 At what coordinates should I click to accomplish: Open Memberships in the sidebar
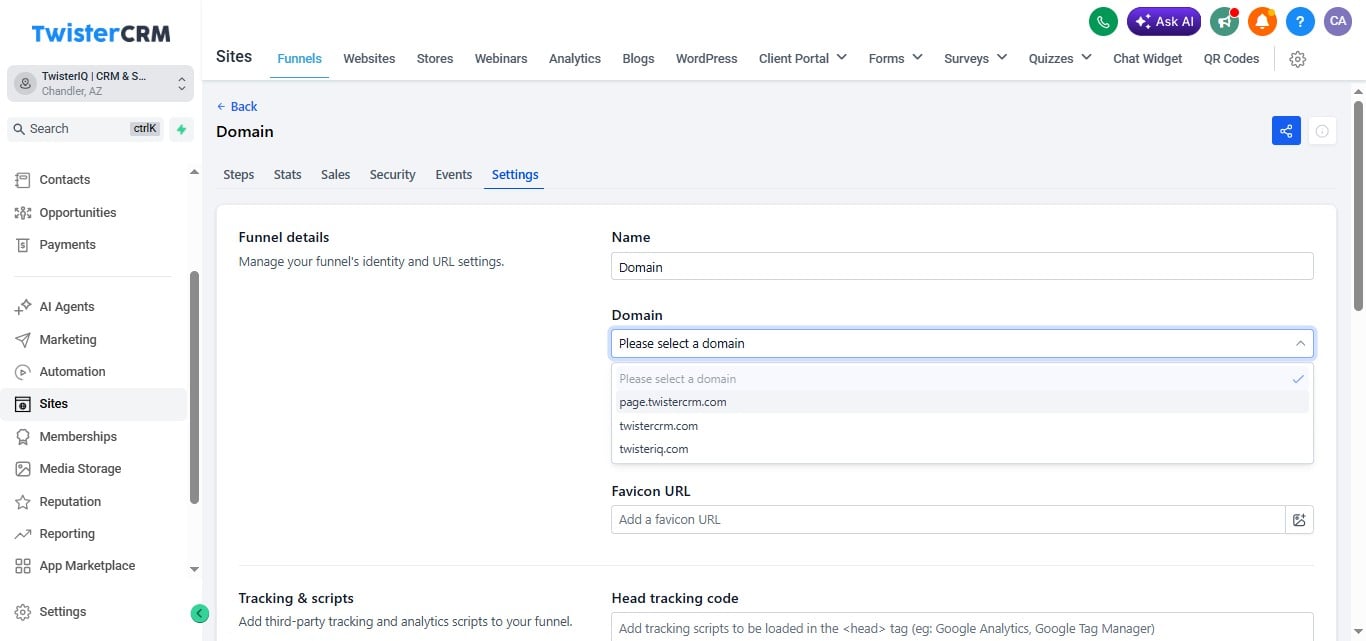78,437
